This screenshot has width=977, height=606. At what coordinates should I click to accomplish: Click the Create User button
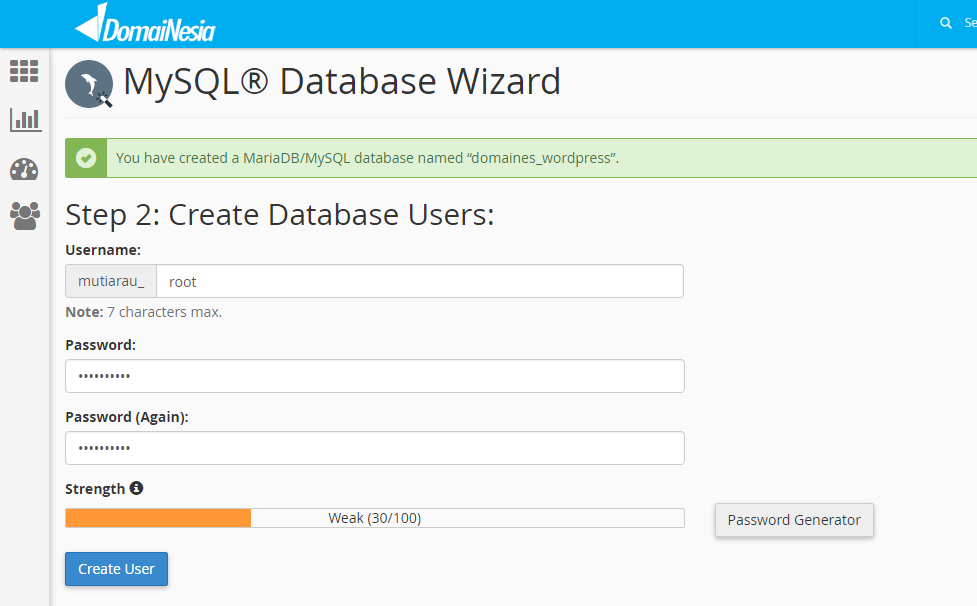click(x=117, y=569)
